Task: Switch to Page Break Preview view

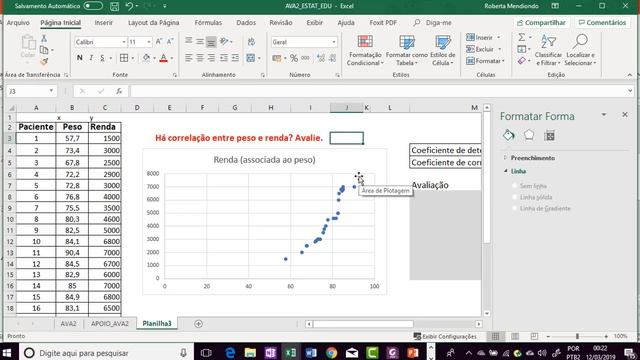Action: click(x=534, y=336)
